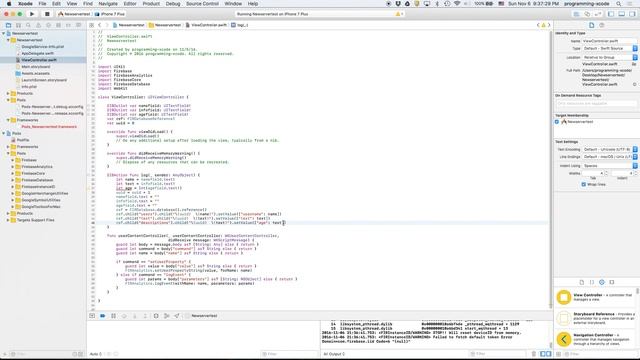Image resolution: width=640 pixels, height=360 pixels.
Task: Switch to the Standard editor icon
Action: (576, 14)
